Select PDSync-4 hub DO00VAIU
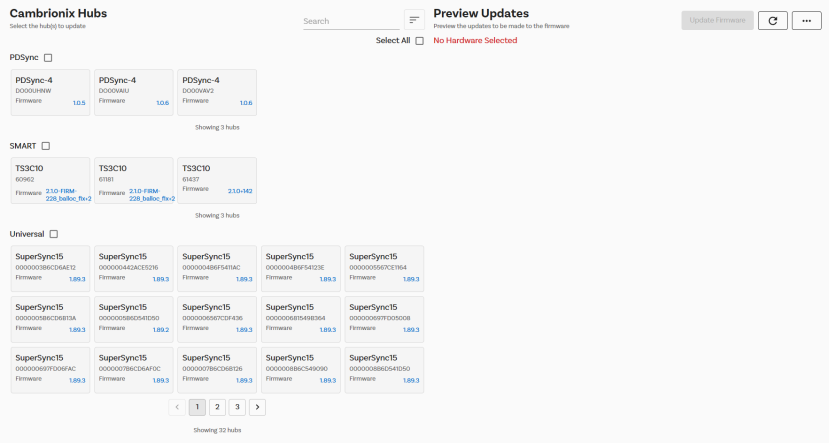 click(x=134, y=93)
